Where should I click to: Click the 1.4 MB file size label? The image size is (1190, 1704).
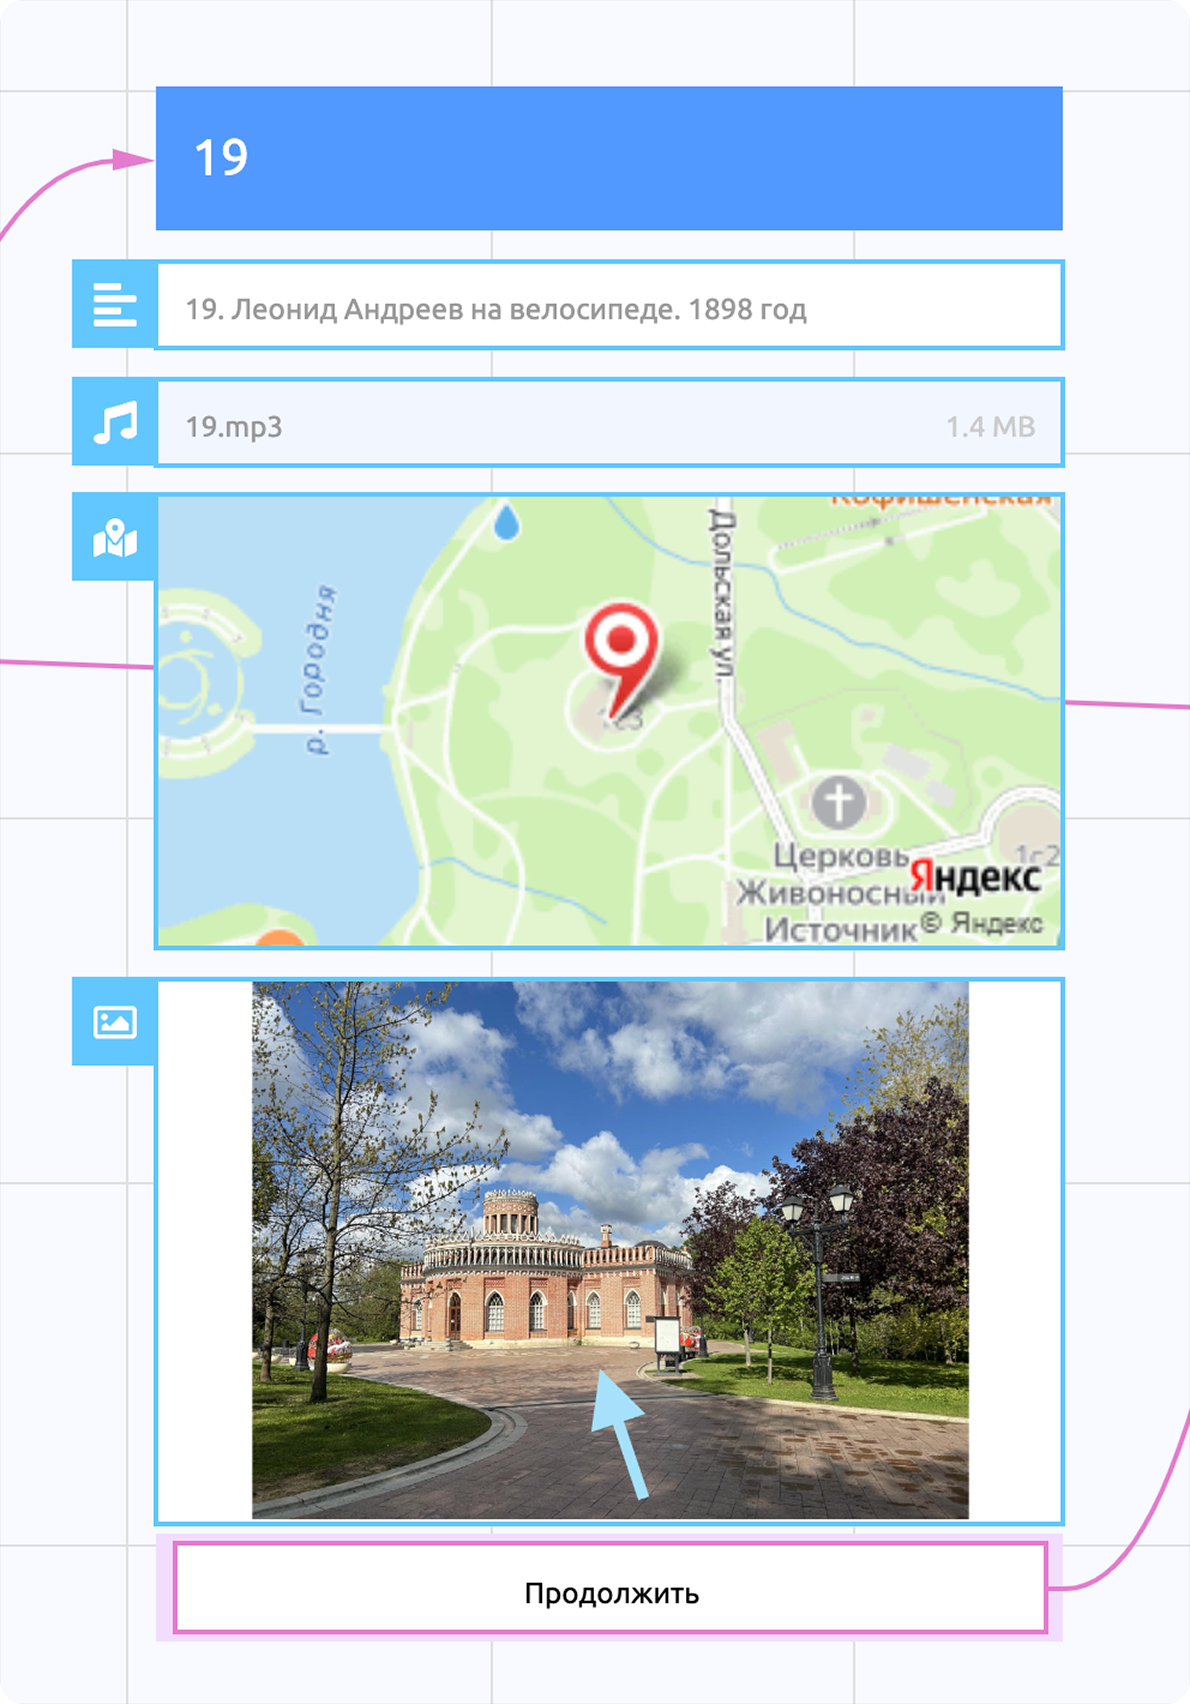(x=990, y=427)
